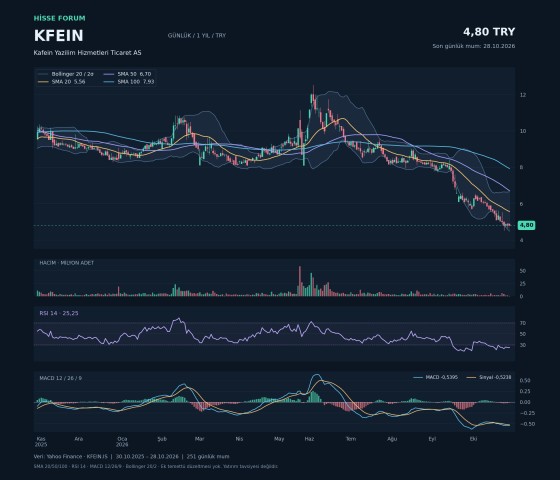Click the Ağu month axis label
Screen dimensions: 560x480
392,439
